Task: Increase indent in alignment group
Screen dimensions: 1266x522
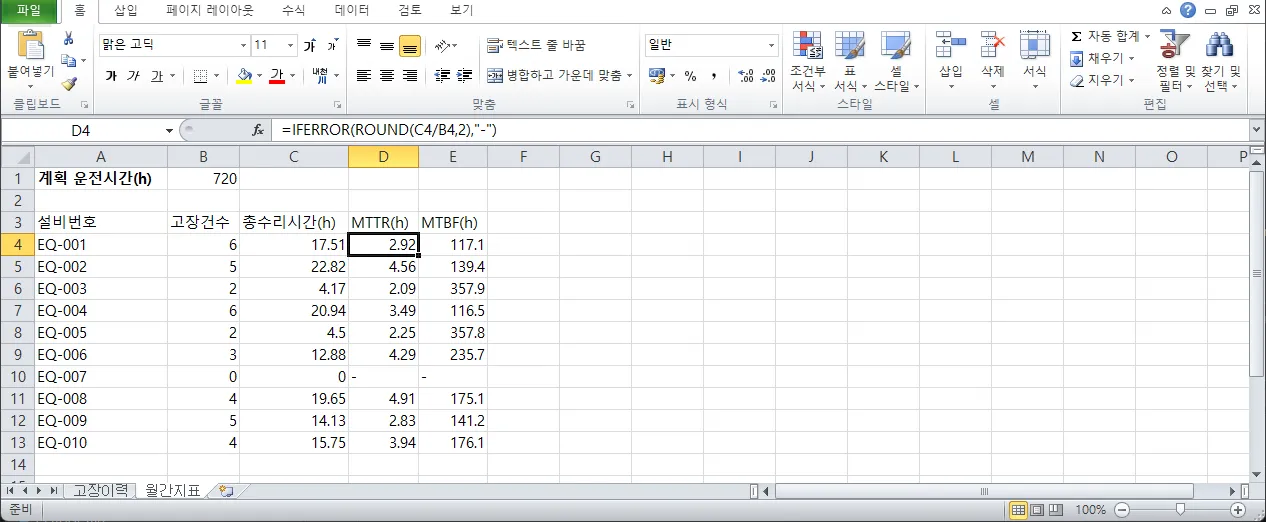Action: [464, 76]
